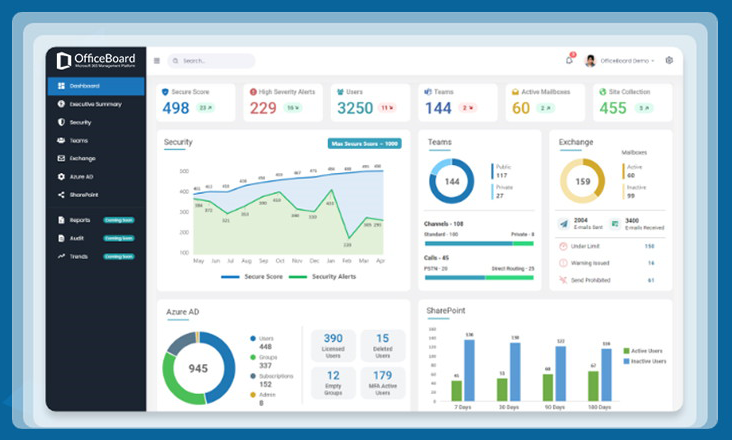Click the Azure AD donut chart showing 945

tap(198, 368)
